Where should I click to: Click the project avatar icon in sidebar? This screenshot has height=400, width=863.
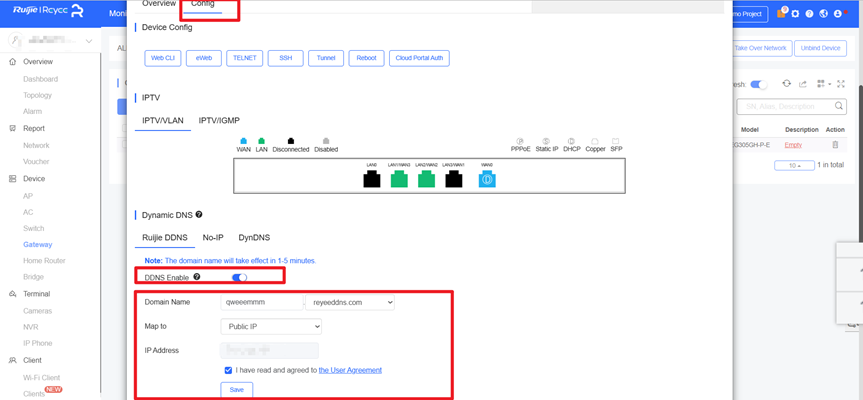point(17,41)
